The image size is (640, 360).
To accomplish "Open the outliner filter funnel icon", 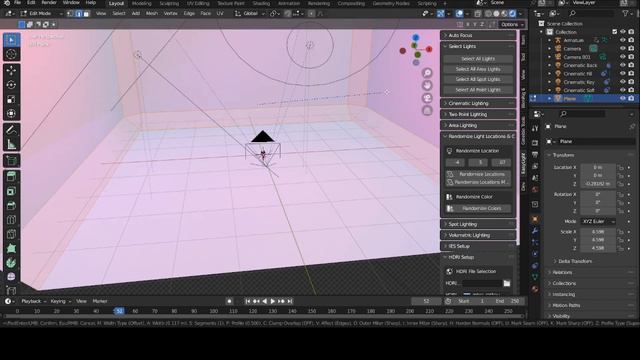I will [625, 13].
